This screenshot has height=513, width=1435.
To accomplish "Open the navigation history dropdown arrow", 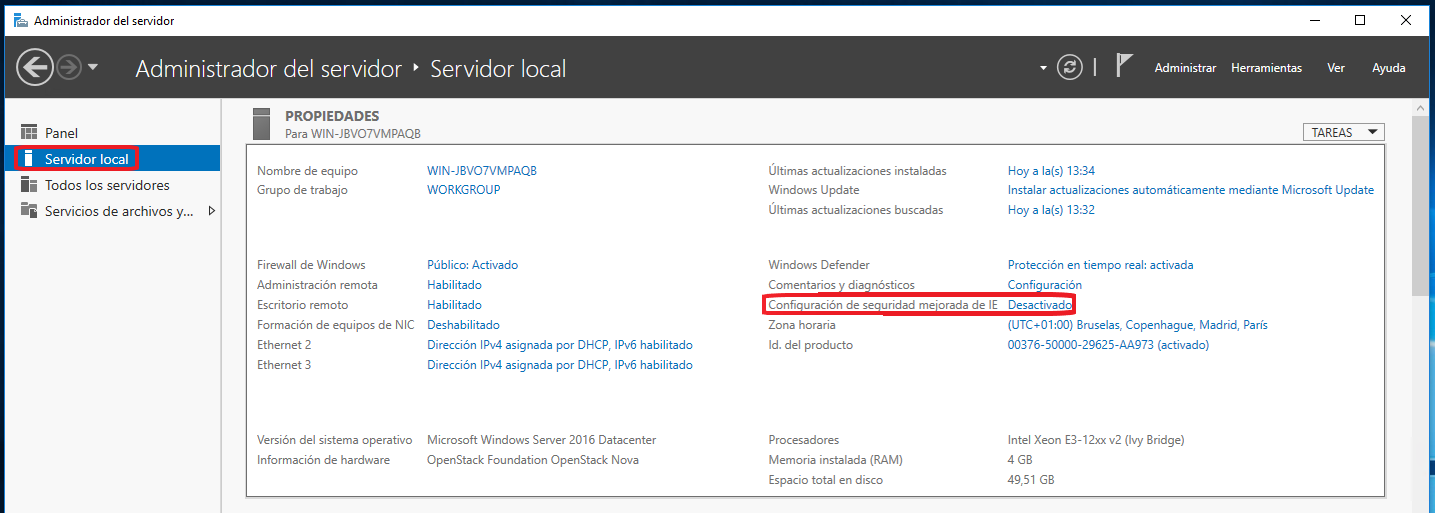I will coord(93,68).
